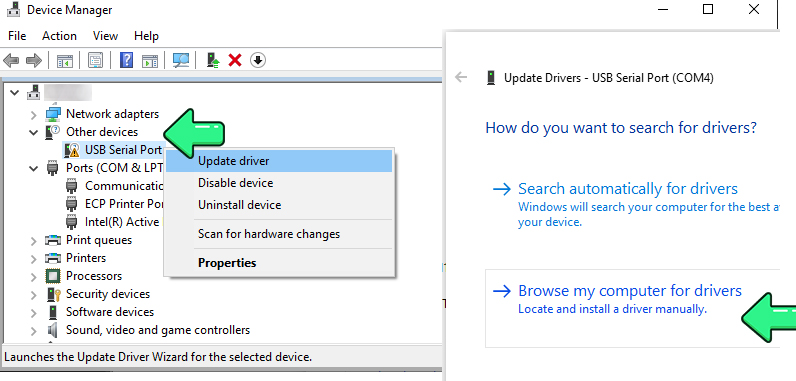Expand Sound, video and game controllers
Screen dimensions: 796x381
point(34,330)
